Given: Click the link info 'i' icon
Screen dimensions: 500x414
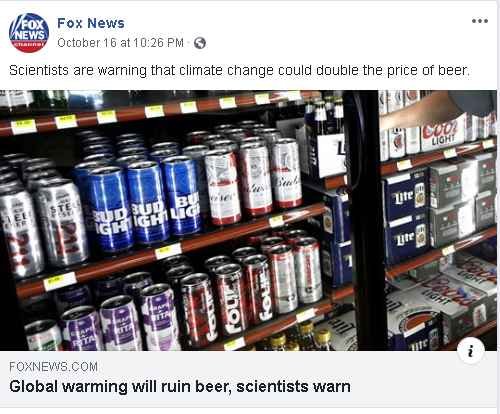Looking at the screenshot, I should [x=471, y=351].
